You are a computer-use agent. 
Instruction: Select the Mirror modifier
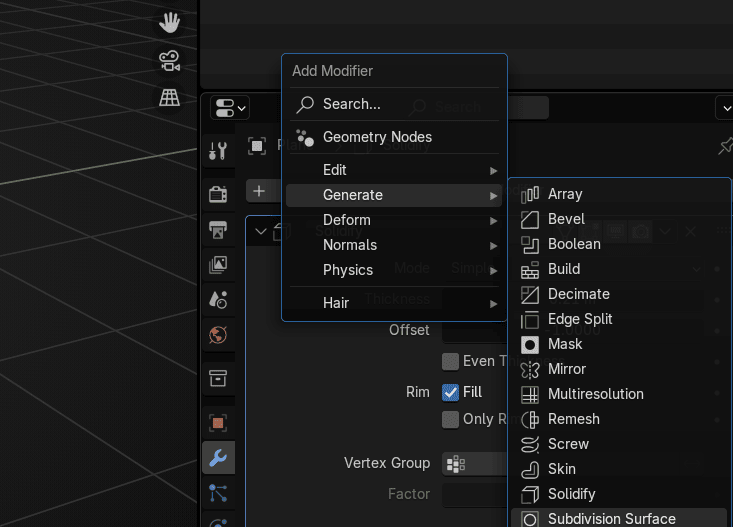coord(566,369)
